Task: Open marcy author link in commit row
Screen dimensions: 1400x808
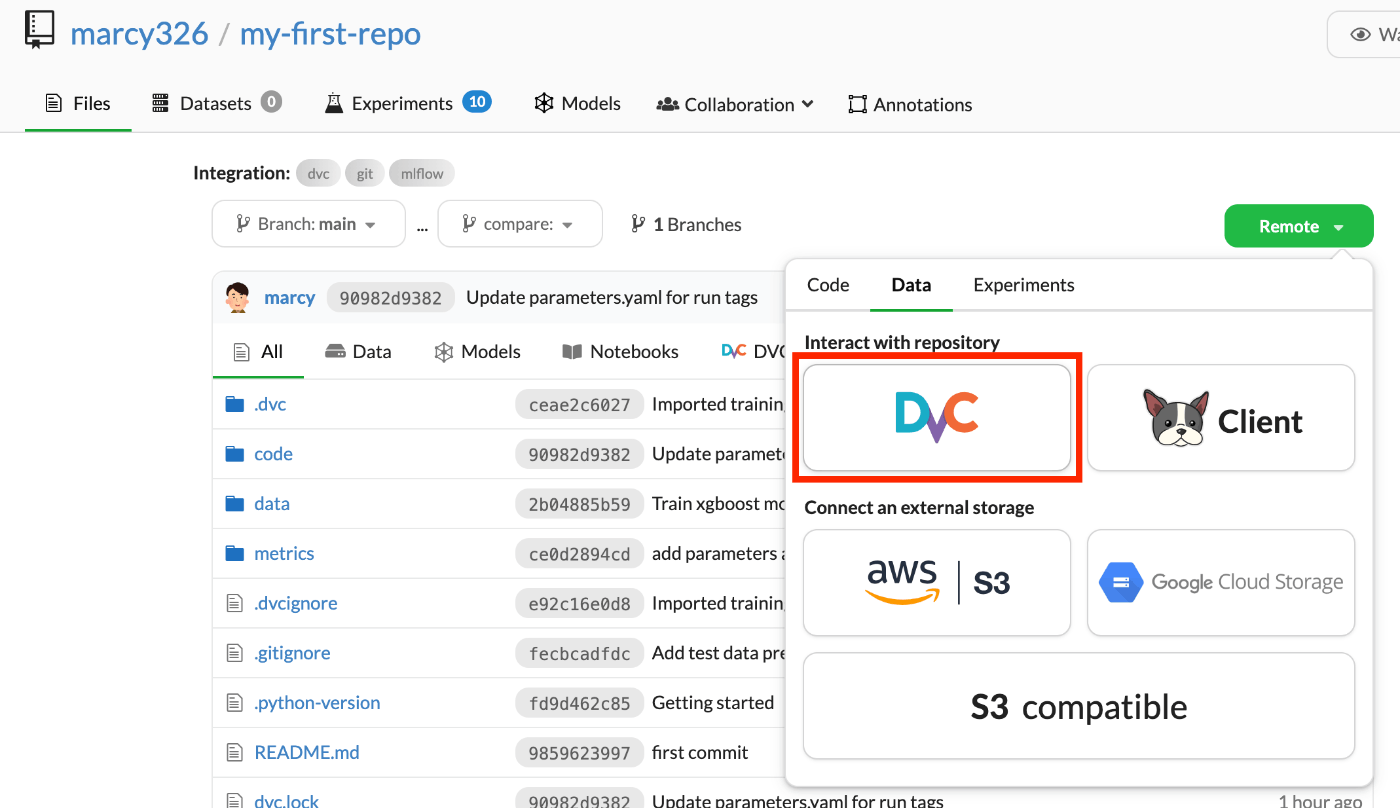Action: click(x=289, y=297)
